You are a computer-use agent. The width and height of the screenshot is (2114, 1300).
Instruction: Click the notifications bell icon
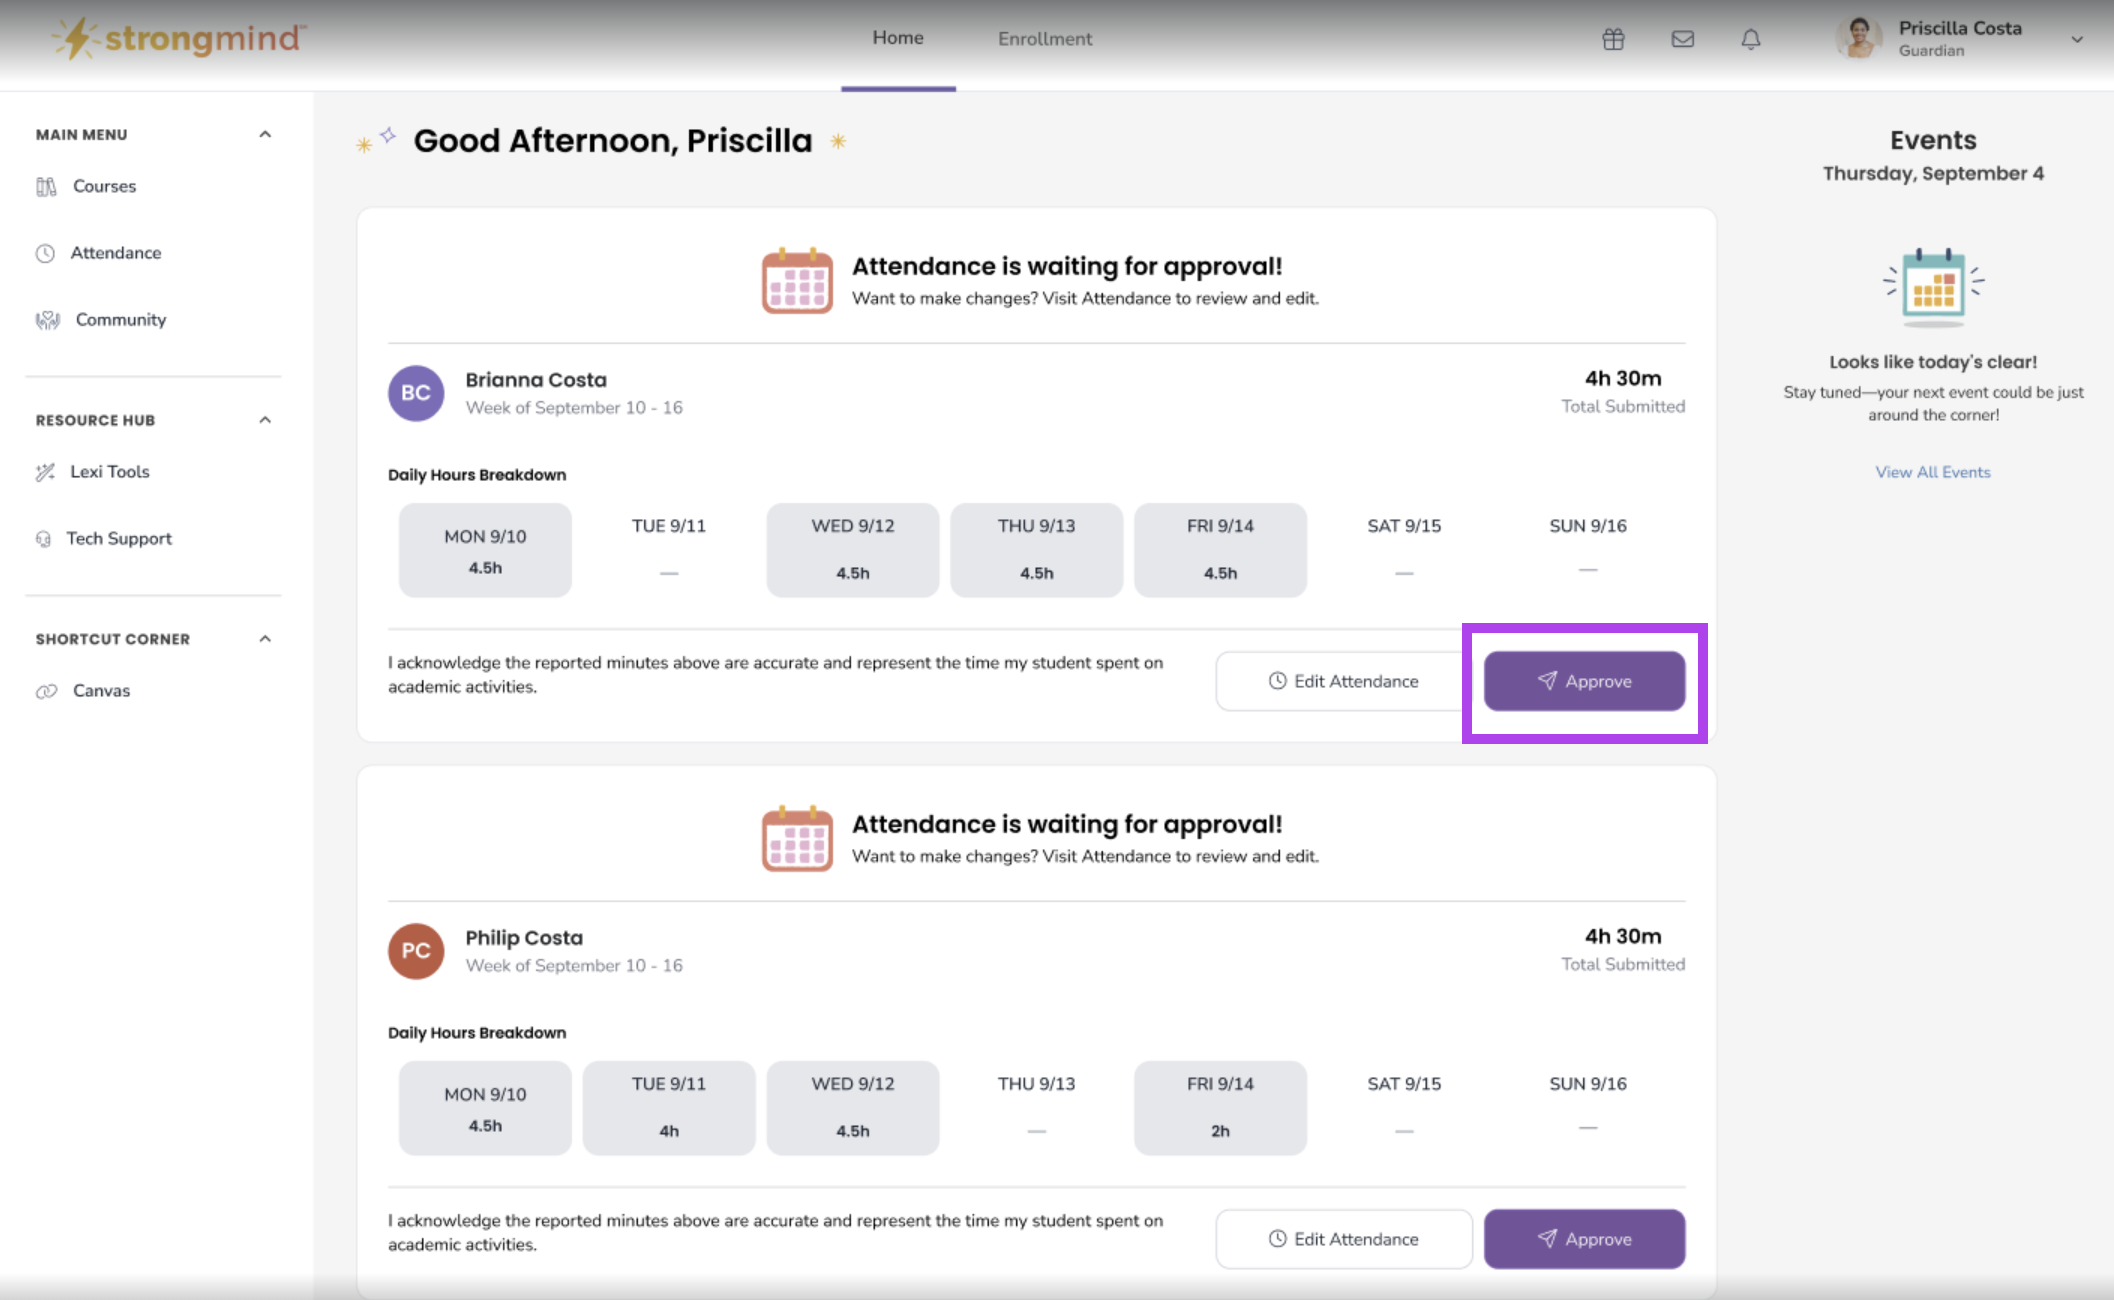[x=1750, y=39]
